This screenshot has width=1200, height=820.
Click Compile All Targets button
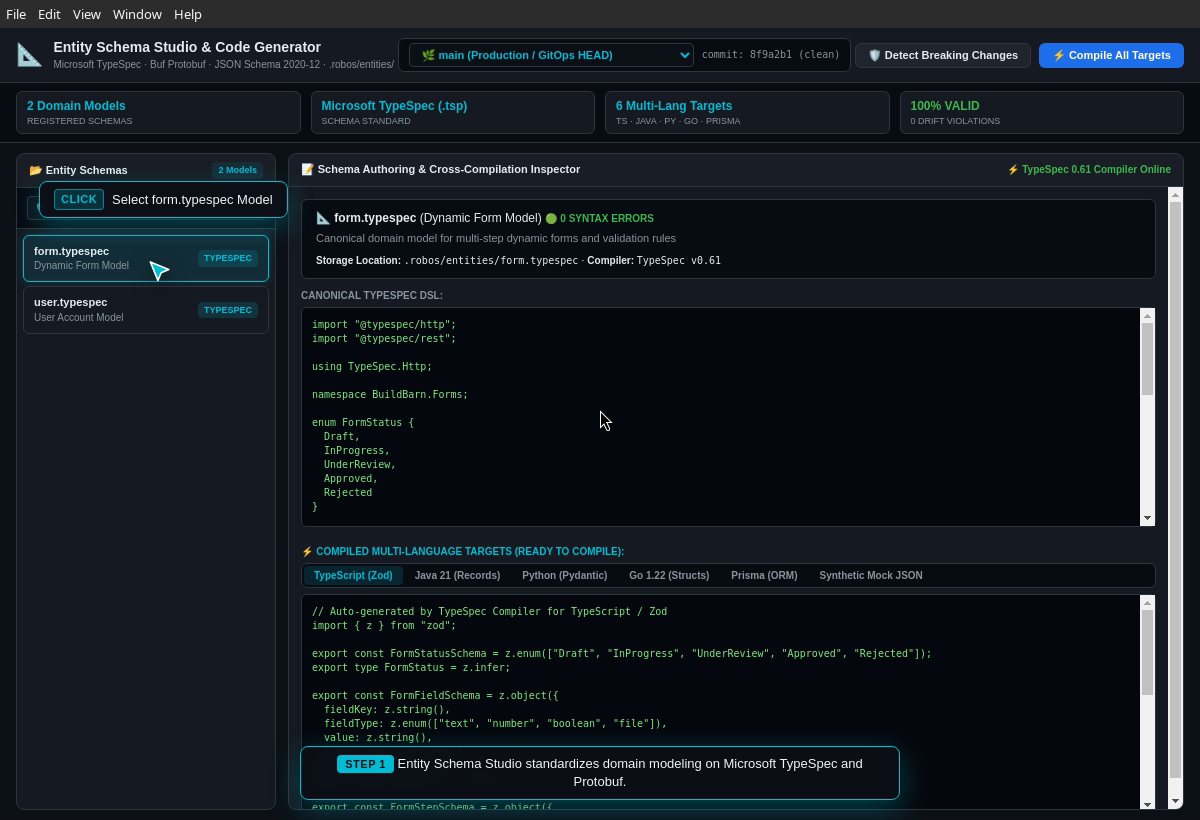click(x=1111, y=55)
